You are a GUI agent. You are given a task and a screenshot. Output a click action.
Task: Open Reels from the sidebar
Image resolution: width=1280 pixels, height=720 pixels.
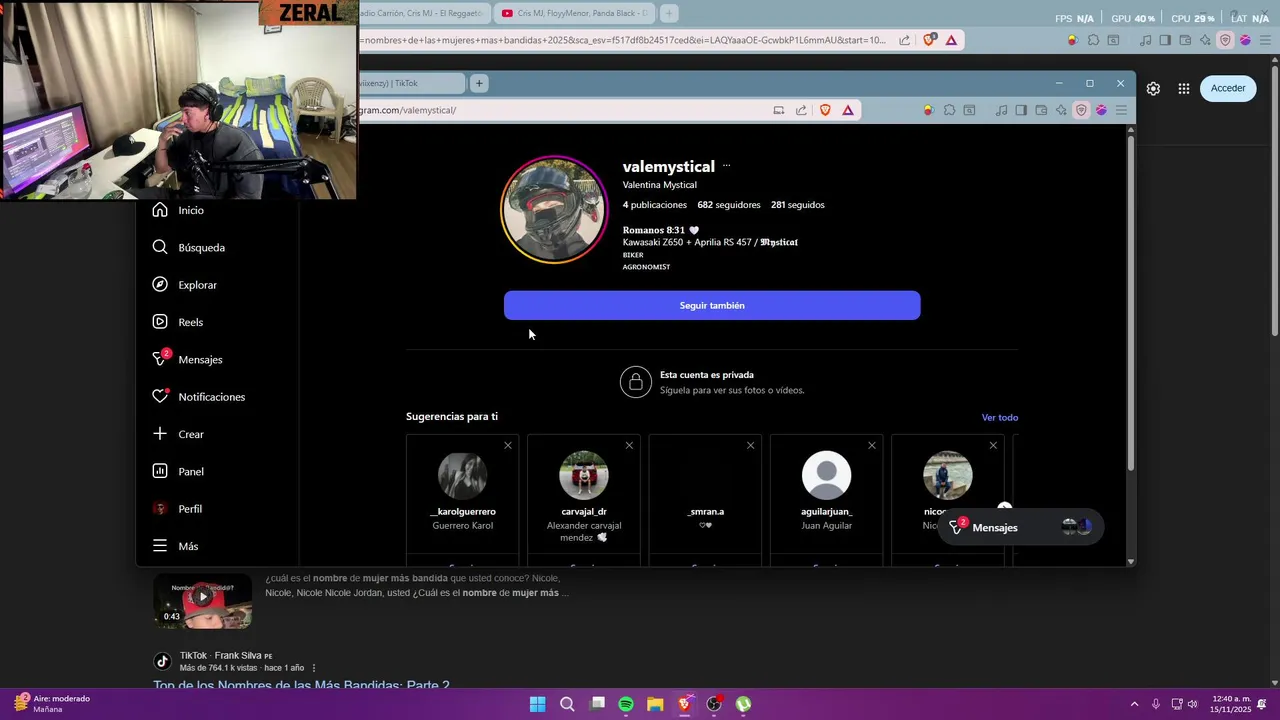coord(177,322)
